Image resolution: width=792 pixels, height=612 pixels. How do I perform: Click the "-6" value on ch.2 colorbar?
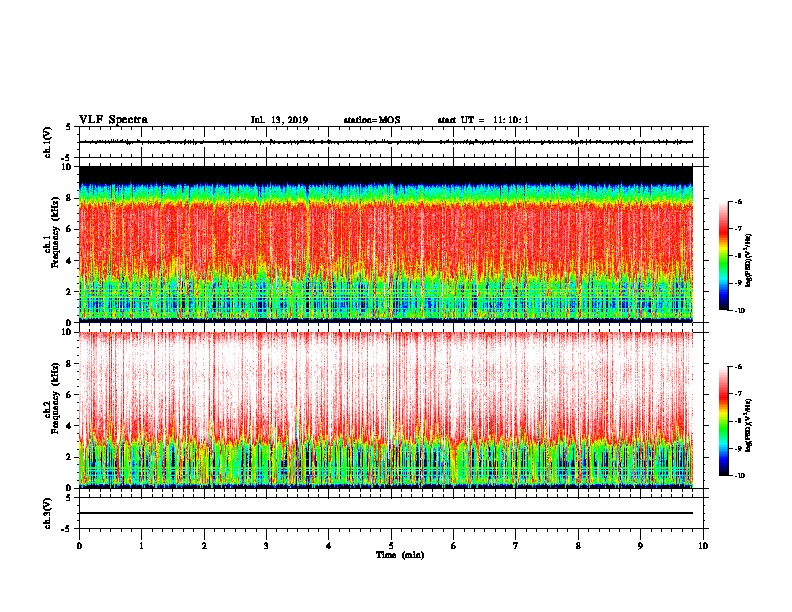coord(738,367)
